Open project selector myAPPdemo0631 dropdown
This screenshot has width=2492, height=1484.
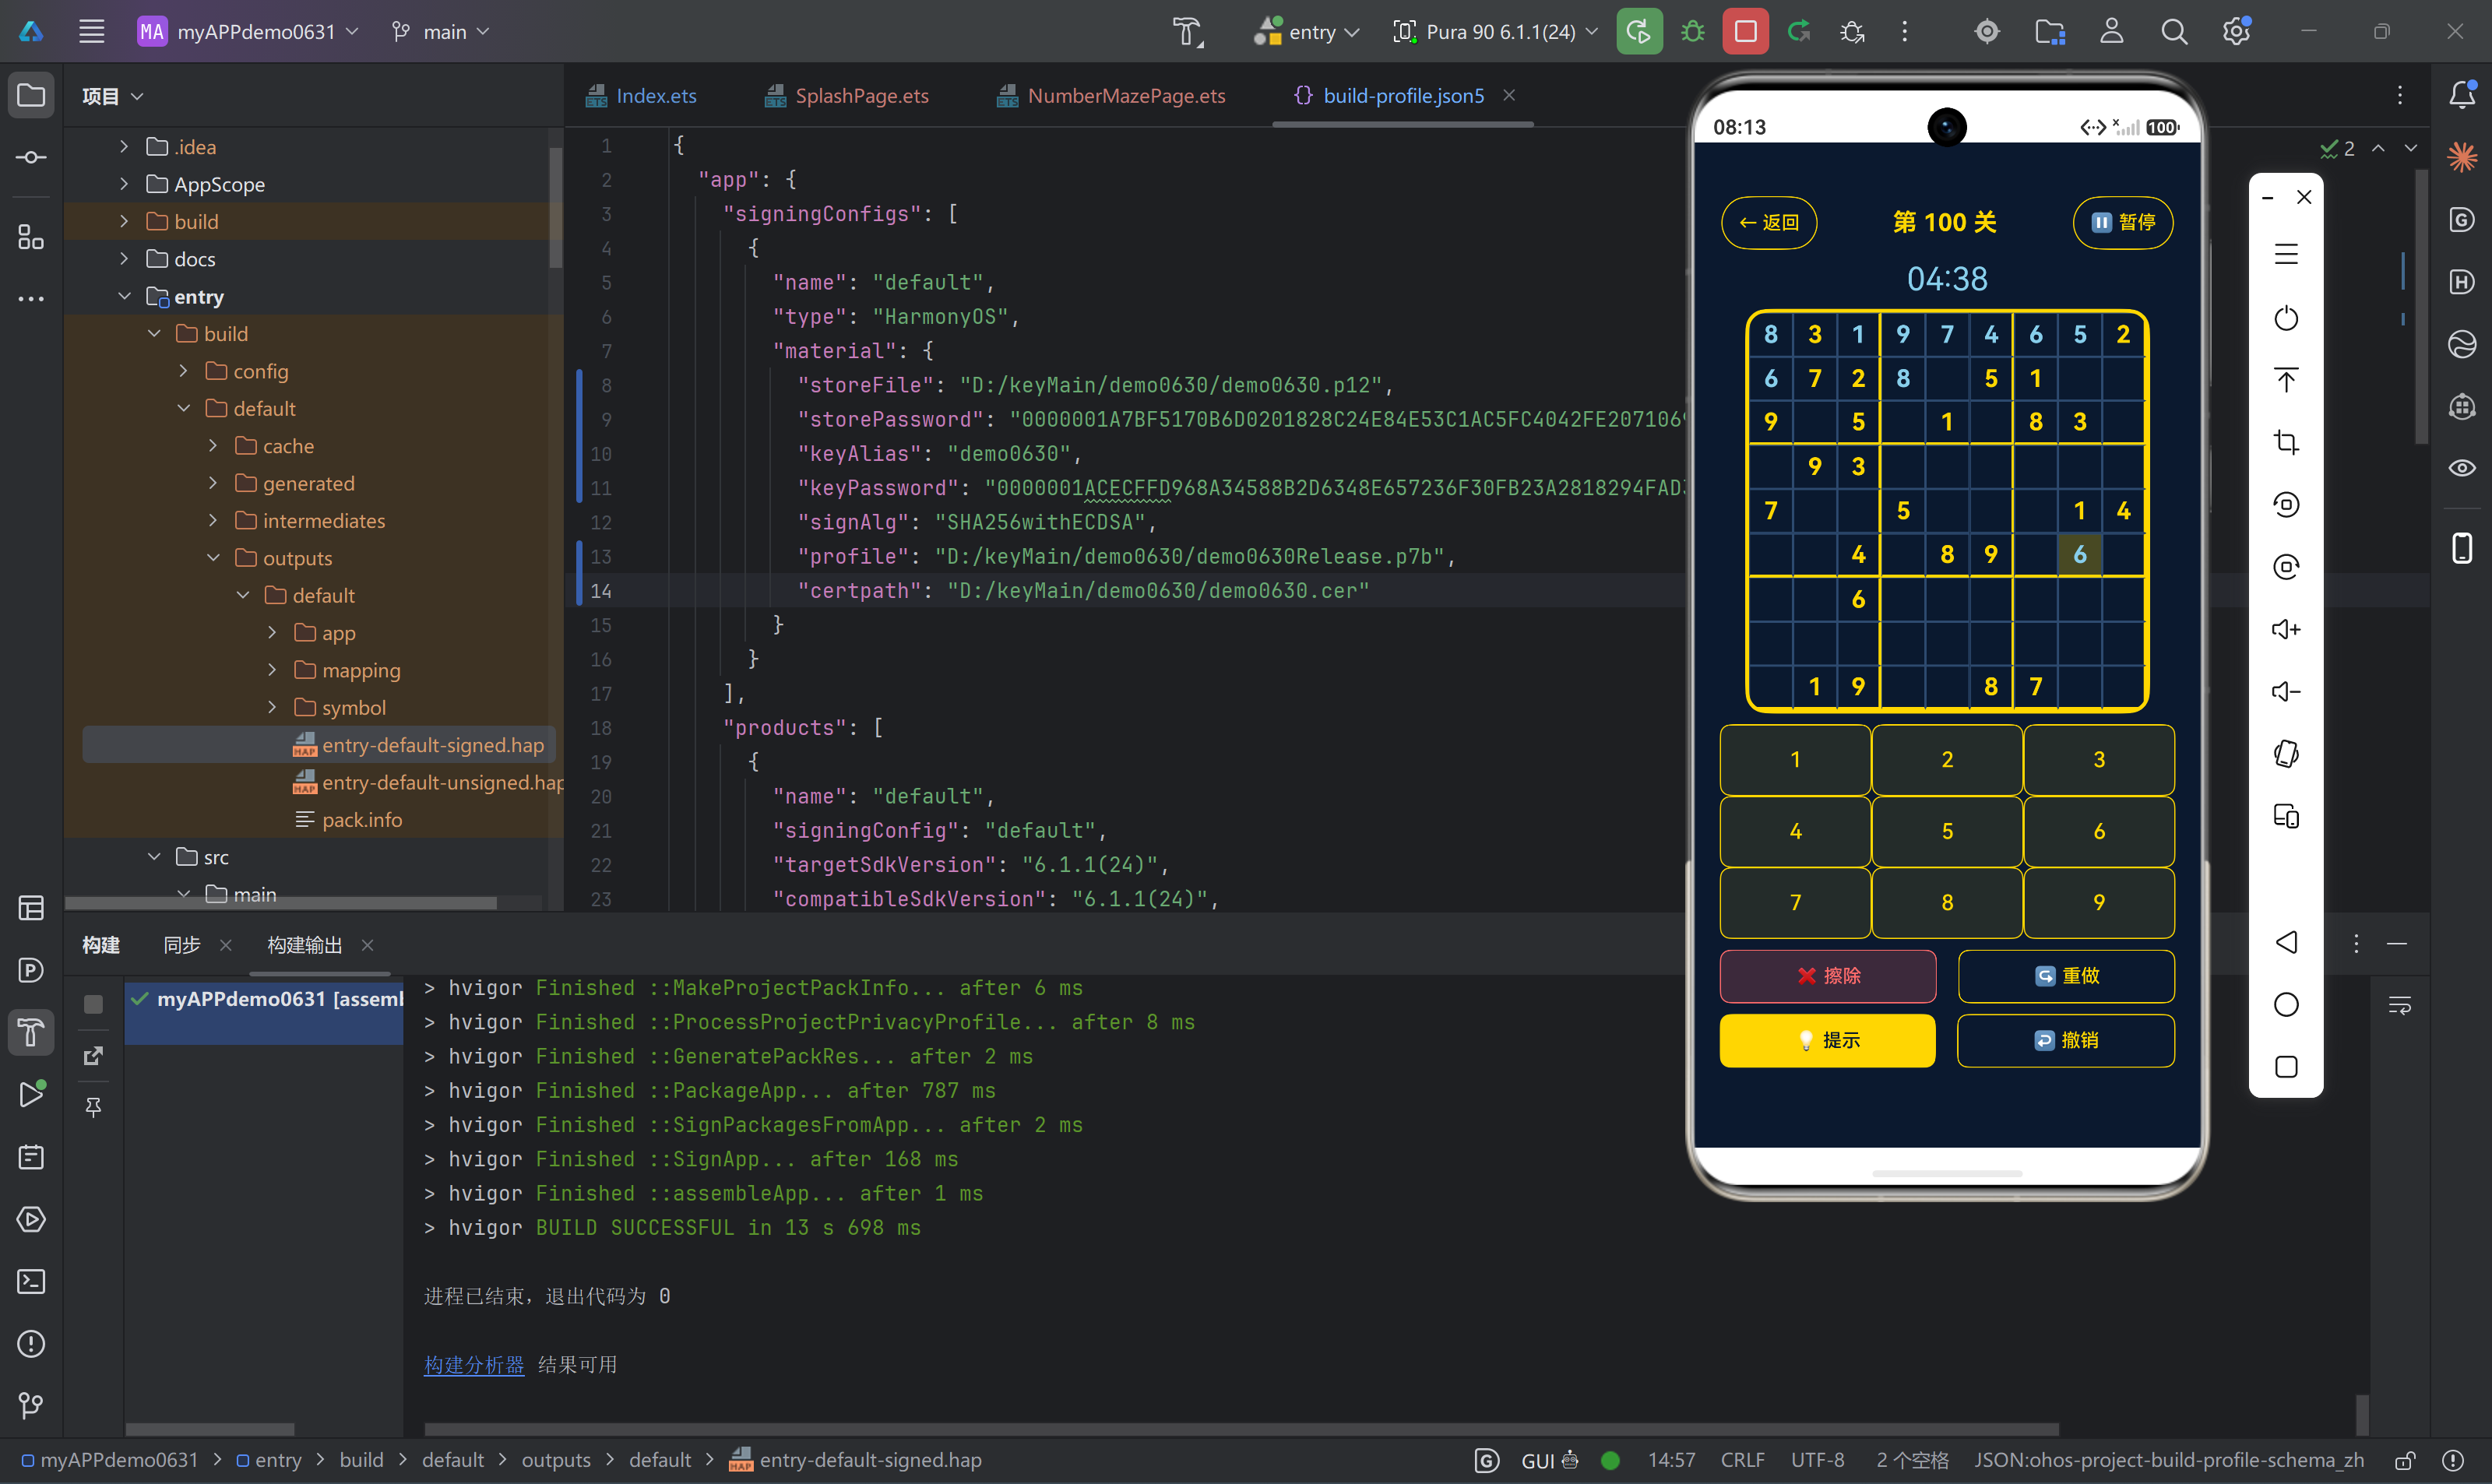248,32
